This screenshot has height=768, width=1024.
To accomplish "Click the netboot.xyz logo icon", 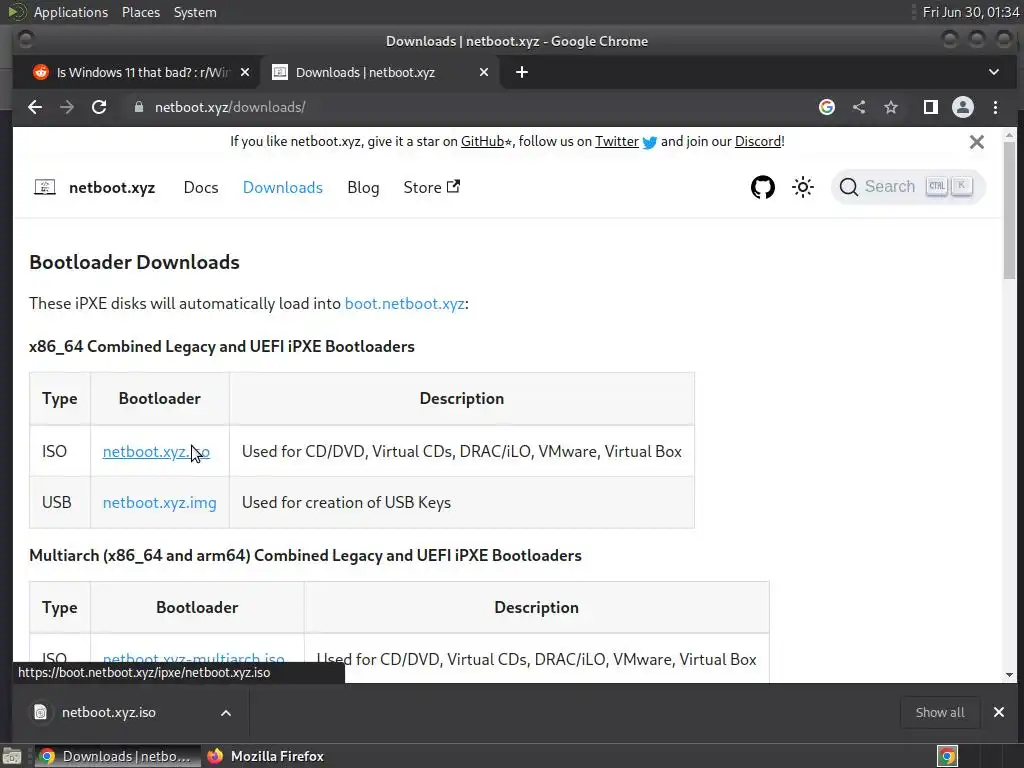I will click(x=44, y=187).
